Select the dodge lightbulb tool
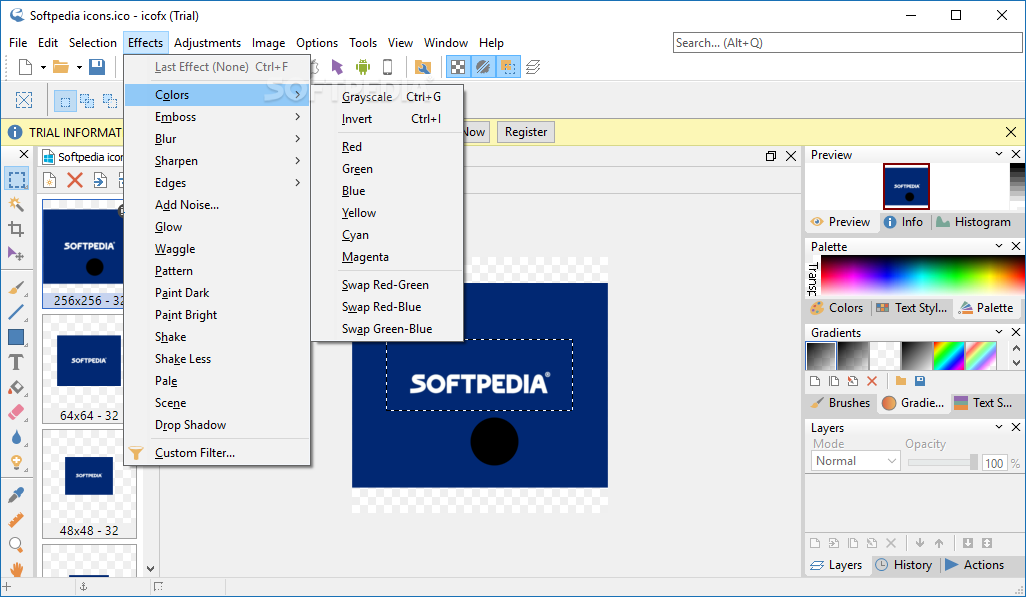Viewport: 1026px width, 597px height. (16, 462)
